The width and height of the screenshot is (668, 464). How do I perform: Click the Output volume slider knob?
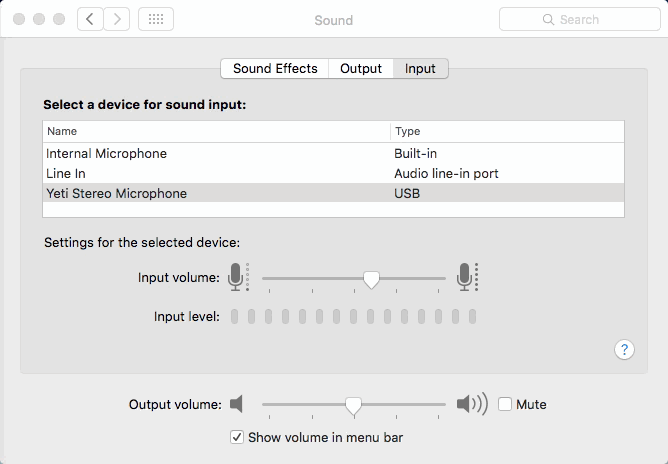click(352, 405)
